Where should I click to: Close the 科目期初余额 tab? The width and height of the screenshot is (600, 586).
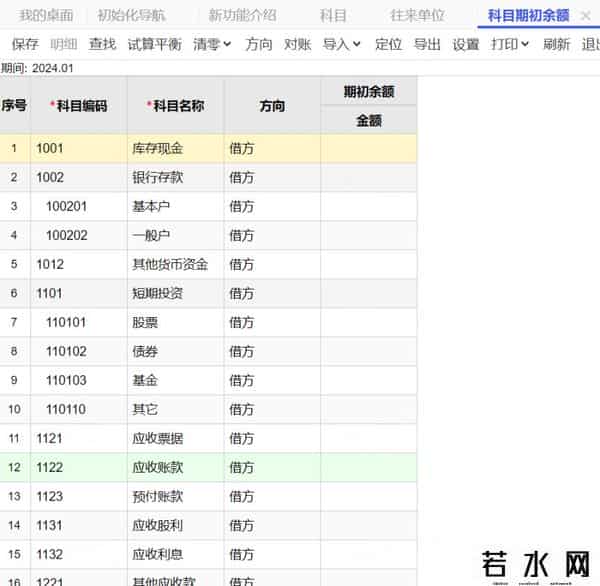586,15
